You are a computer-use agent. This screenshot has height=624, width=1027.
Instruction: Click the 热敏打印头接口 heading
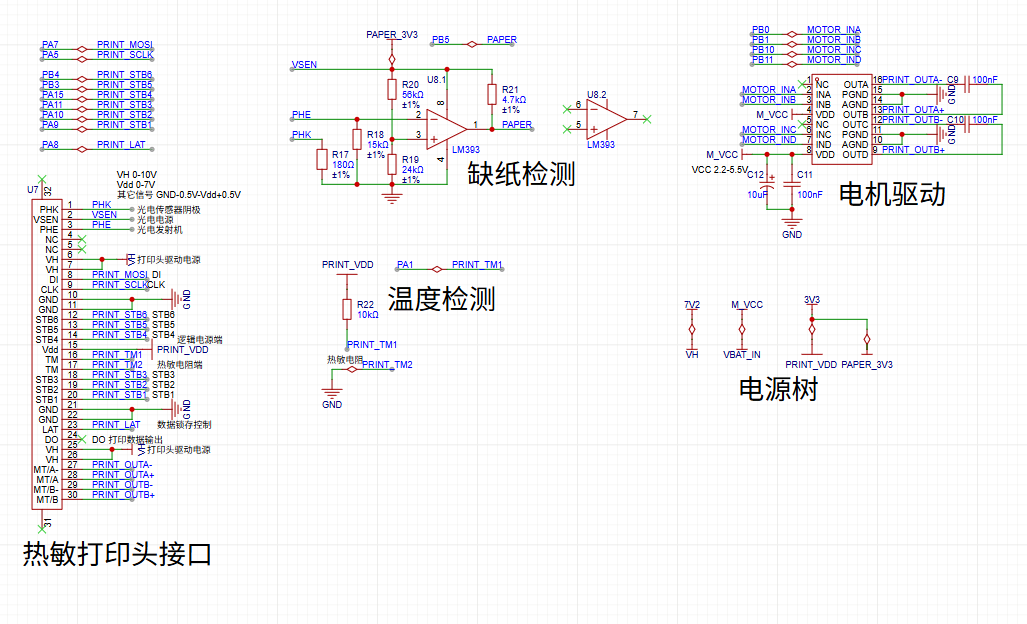click(117, 553)
